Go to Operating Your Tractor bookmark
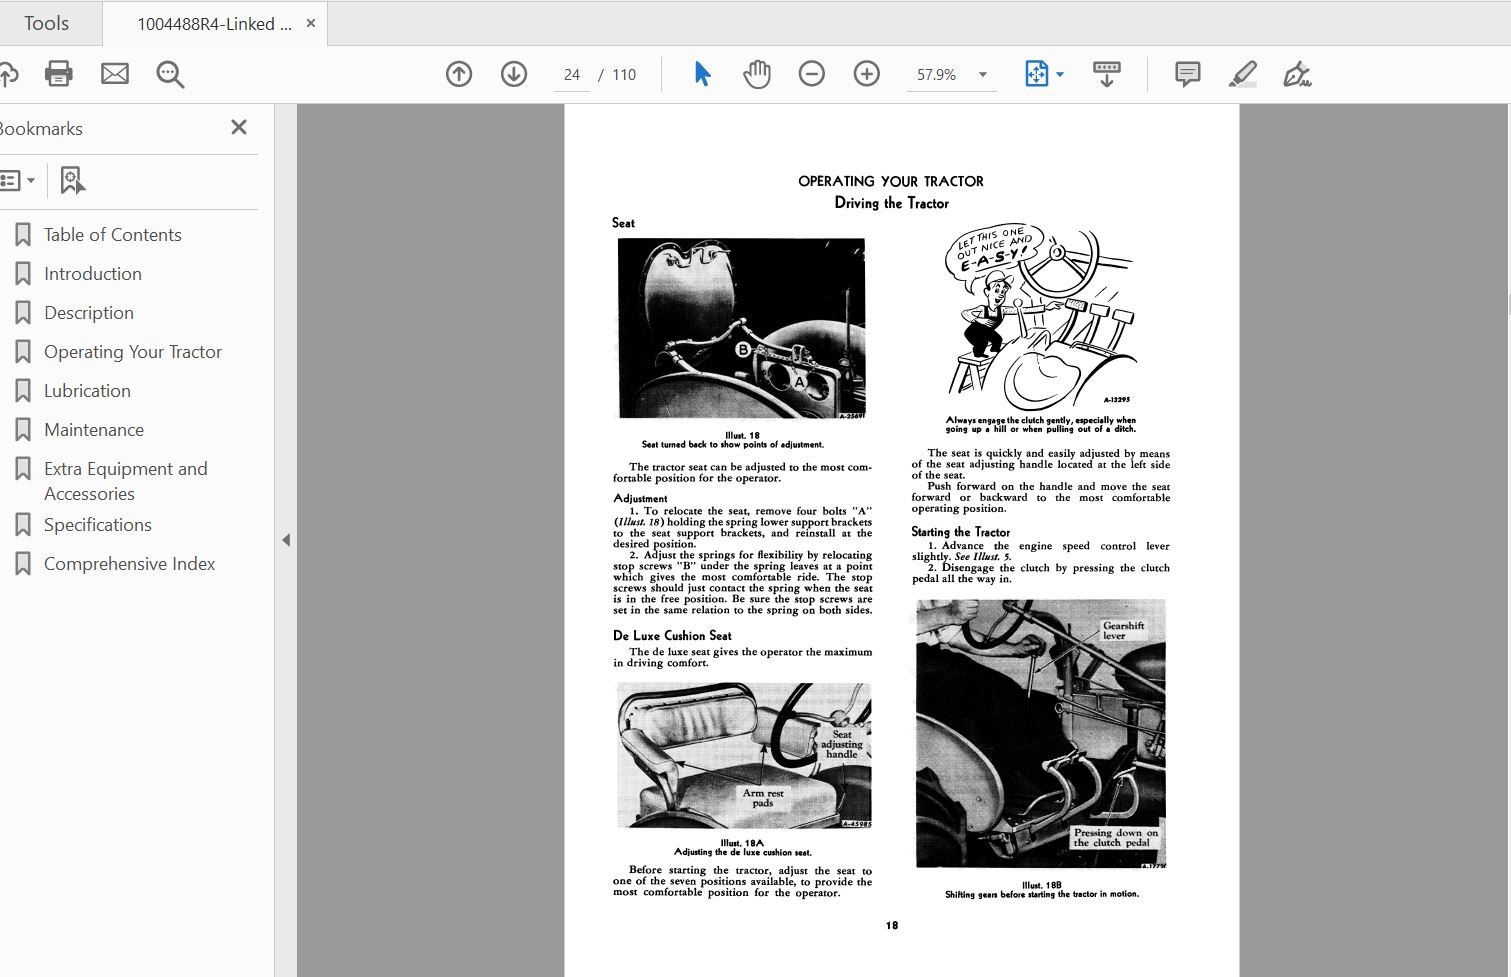The height and width of the screenshot is (977, 1511). tap(133, 352)
